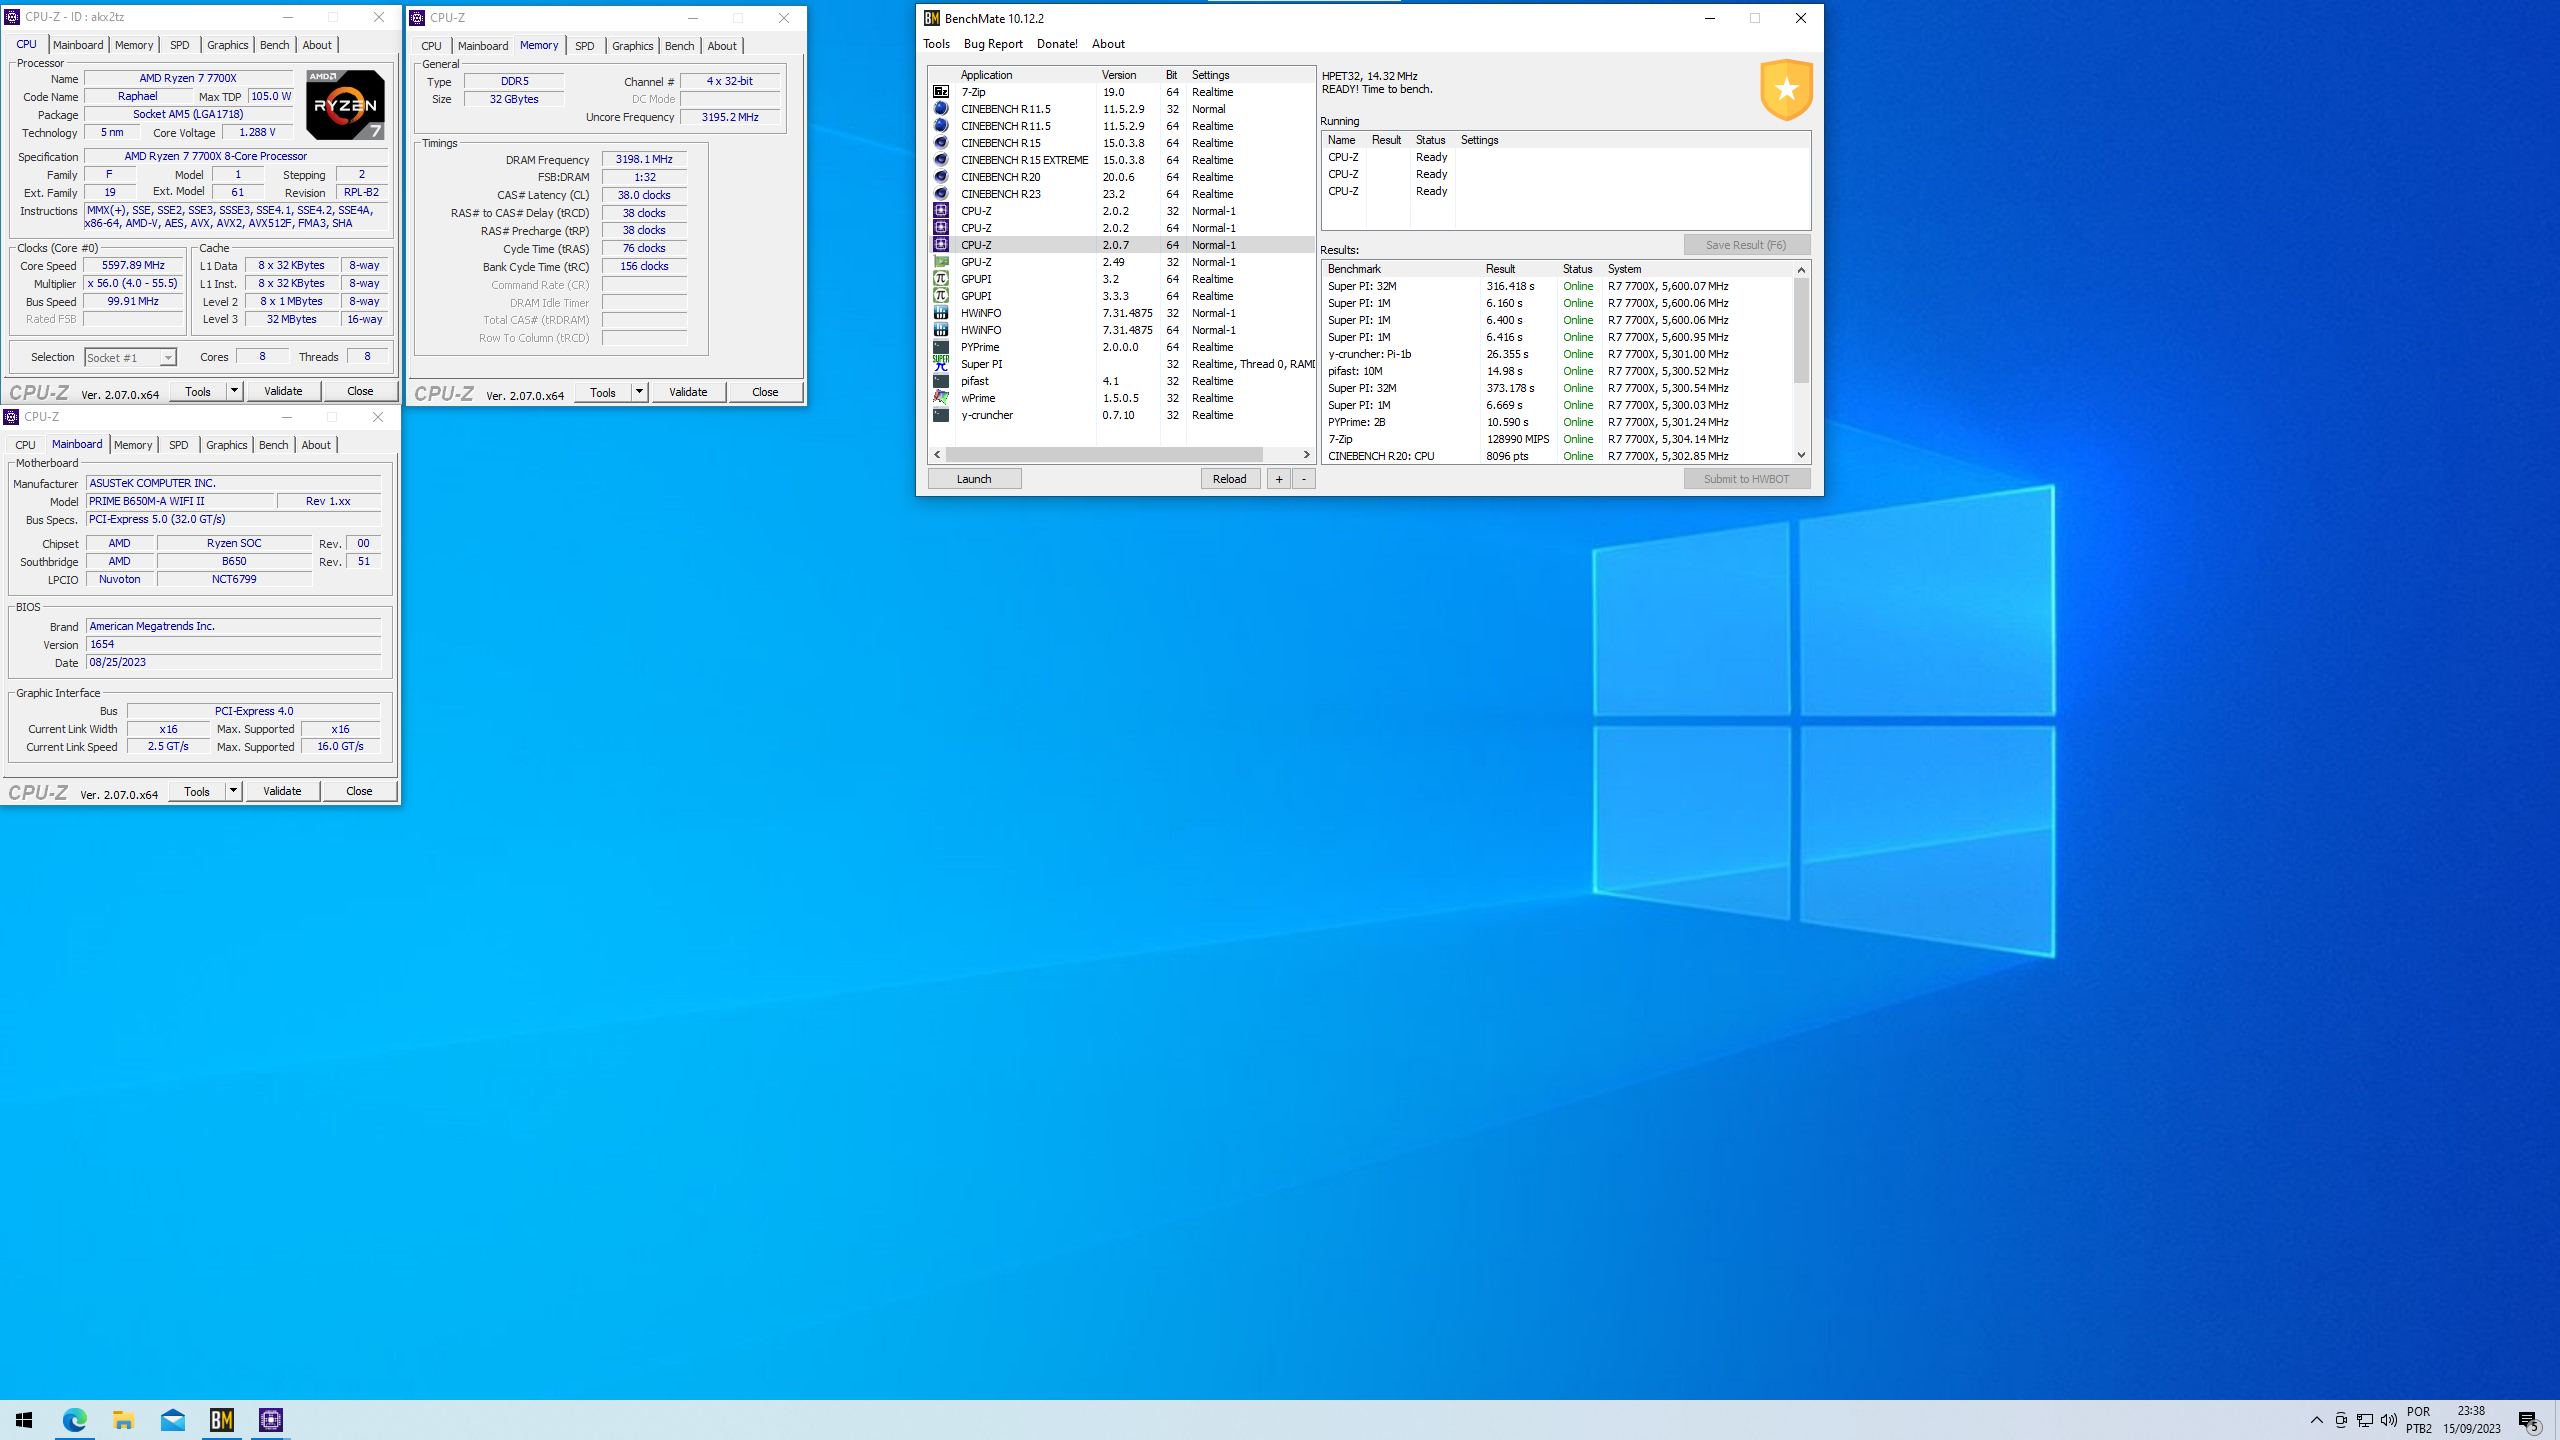This screenshot has width=2560, height=1440.
Task: Switch to BenchMate via taskbar icon
Action: (221, 1420)
